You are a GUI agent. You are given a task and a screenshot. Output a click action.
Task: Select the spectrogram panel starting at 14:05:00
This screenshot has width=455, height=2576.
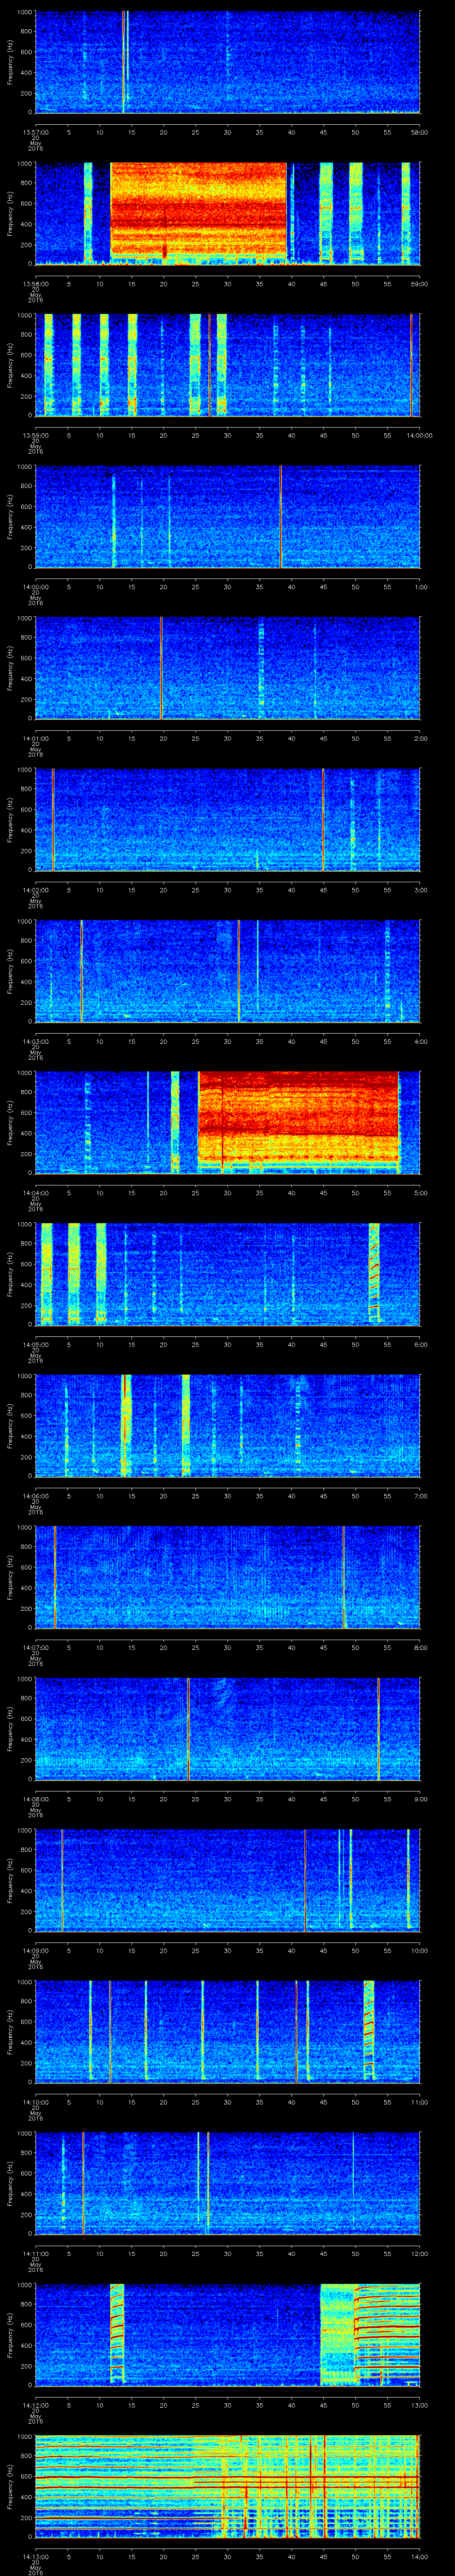tap(228, 1274)
